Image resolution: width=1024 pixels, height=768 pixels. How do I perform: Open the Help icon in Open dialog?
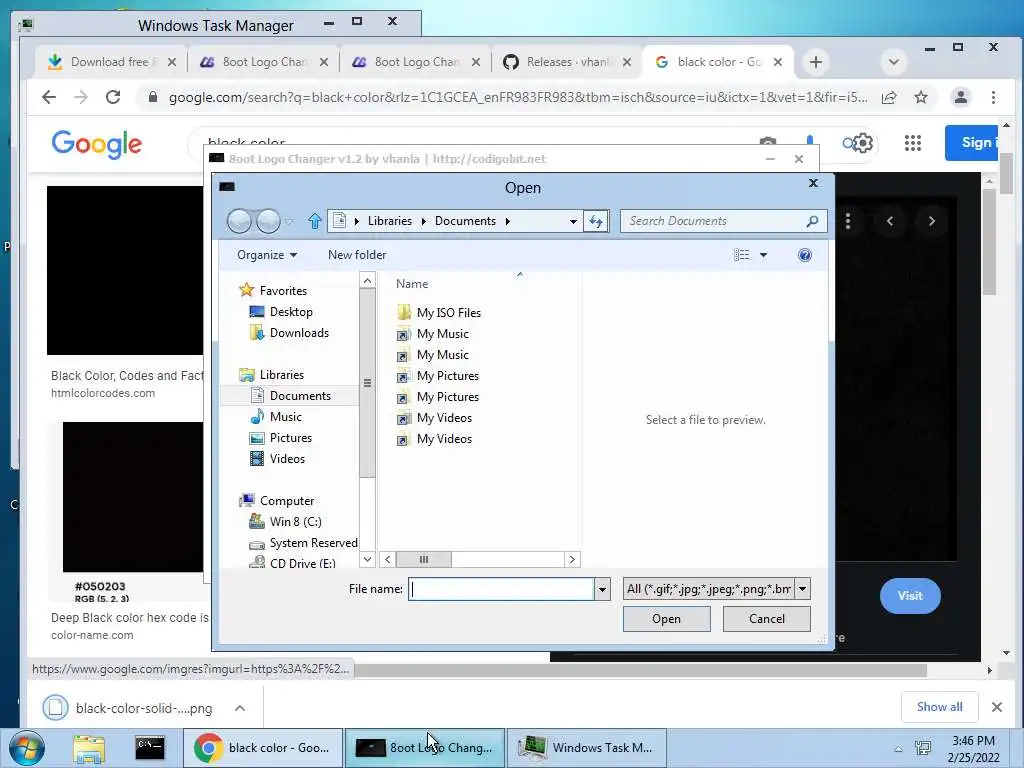pos(805,255)
